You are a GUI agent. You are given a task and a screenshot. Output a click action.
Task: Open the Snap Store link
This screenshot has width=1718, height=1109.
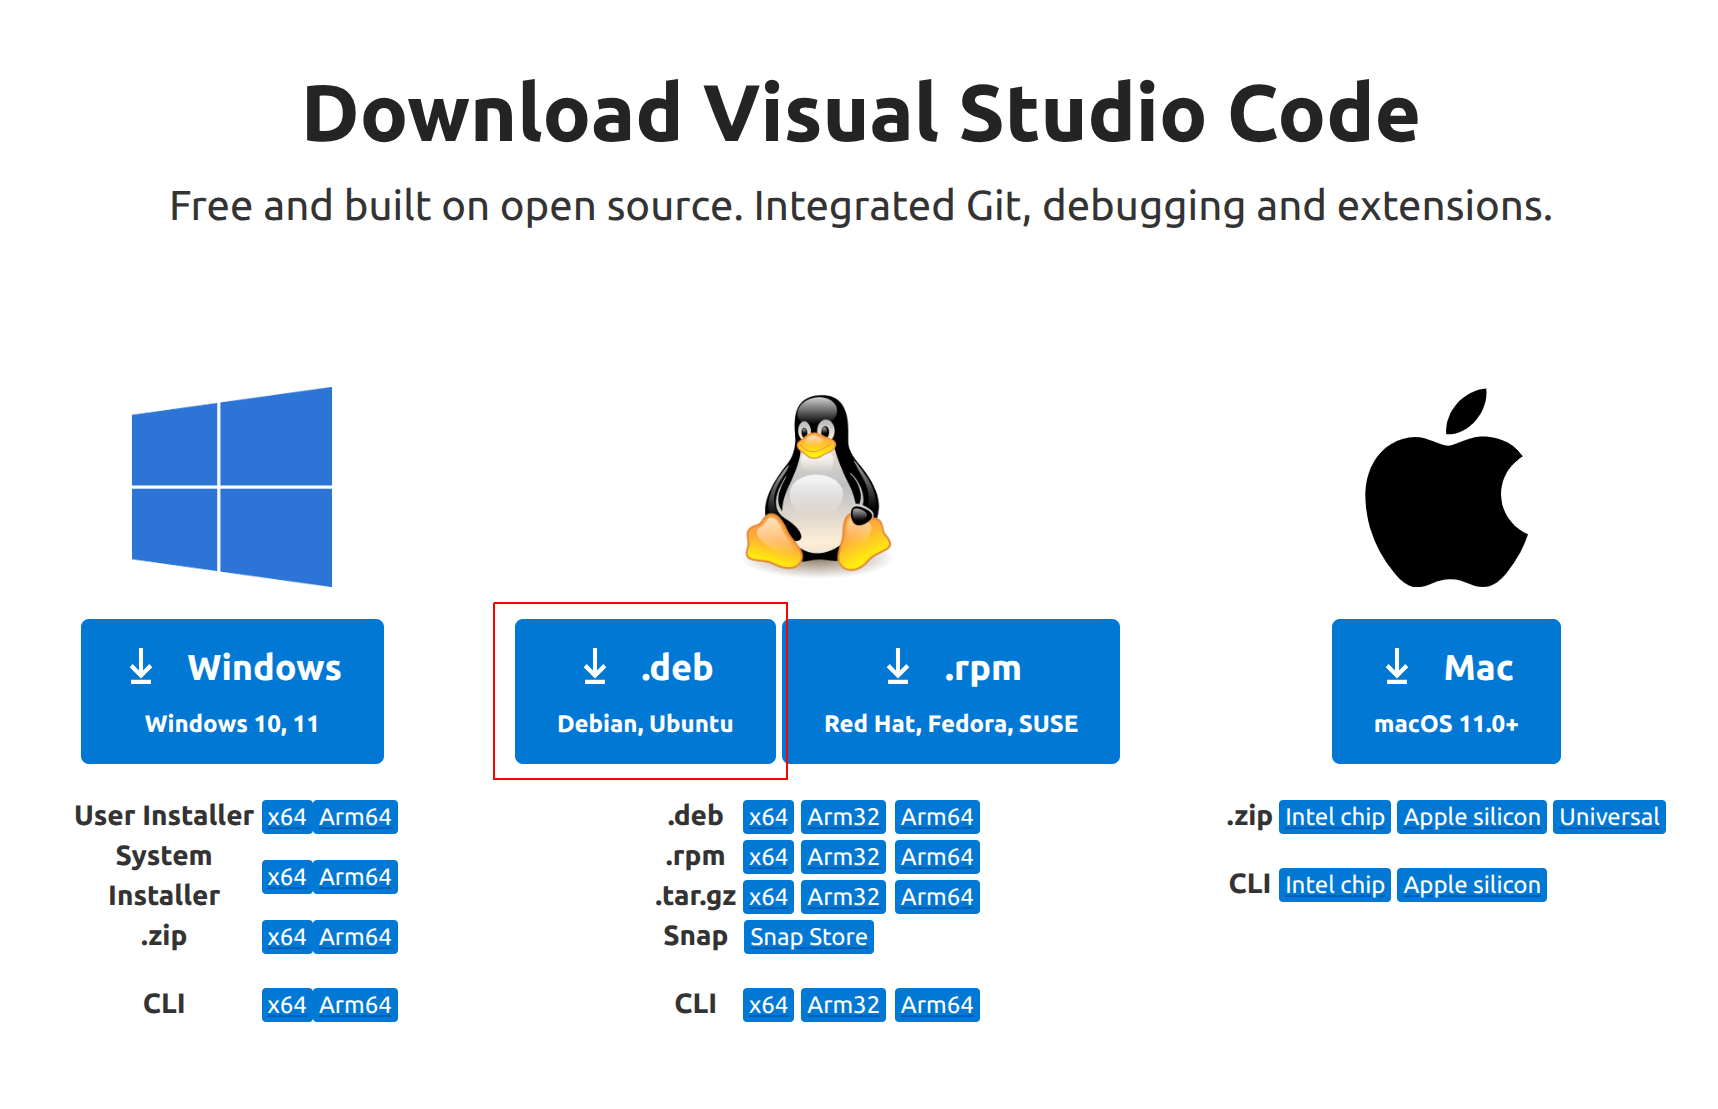click(808, 937)
